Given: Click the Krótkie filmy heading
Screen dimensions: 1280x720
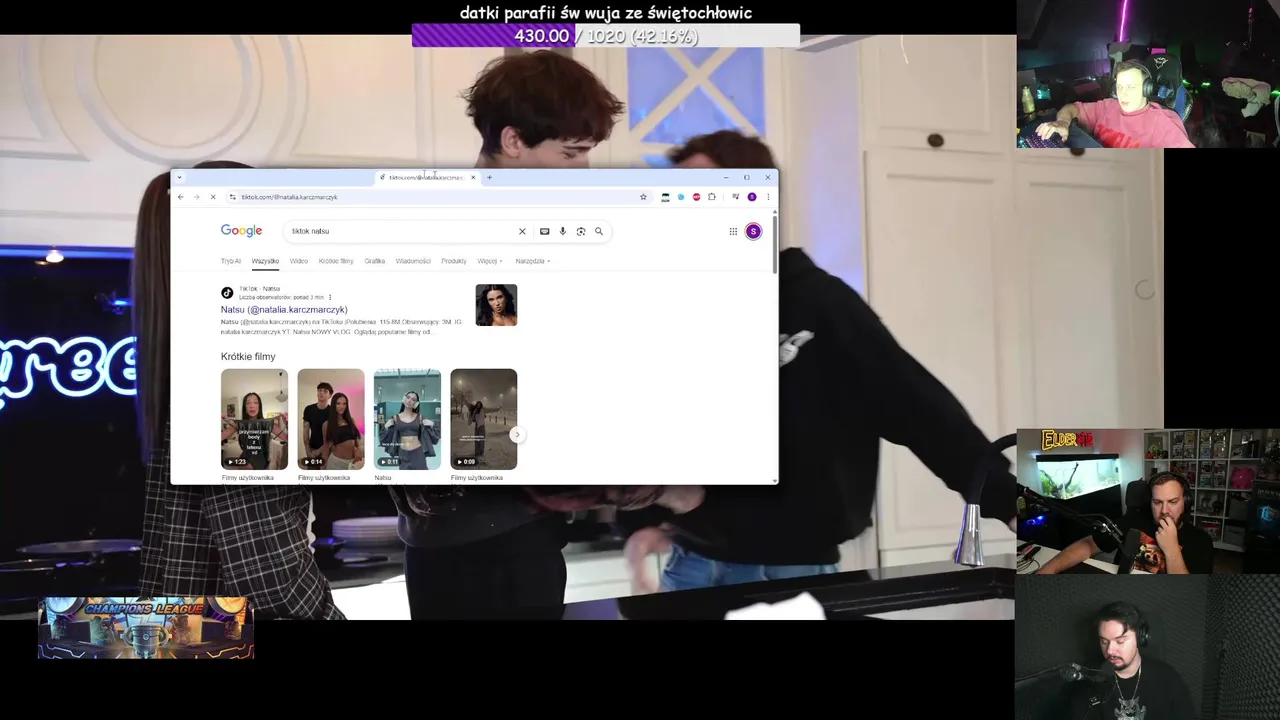Looking at the screenshot, I should (248, 357).
